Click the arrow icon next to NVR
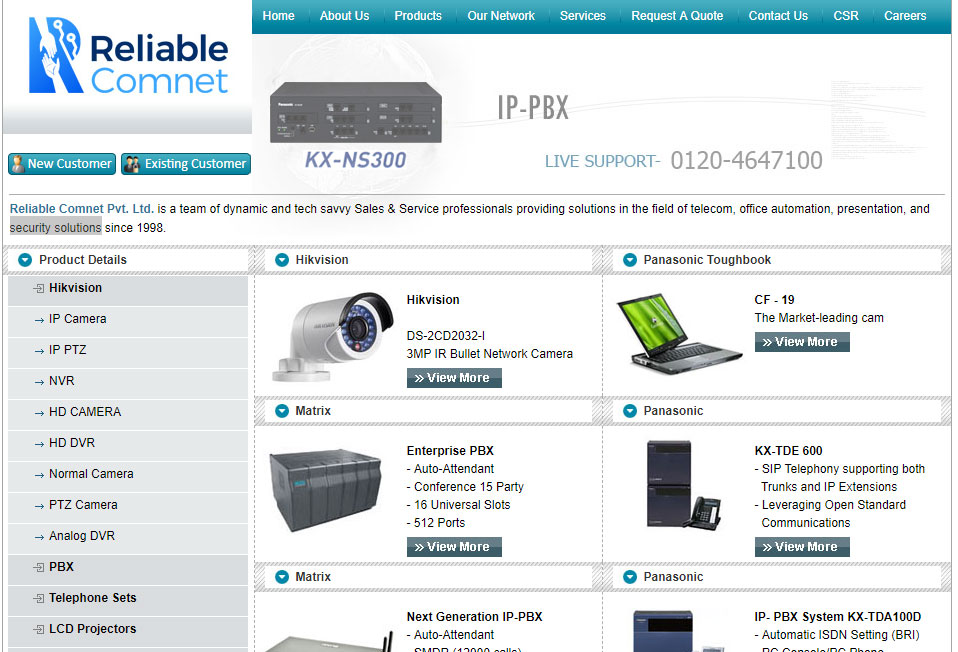Screen dimensions: 958x652 pyautogui.click(x=39, y=382)
